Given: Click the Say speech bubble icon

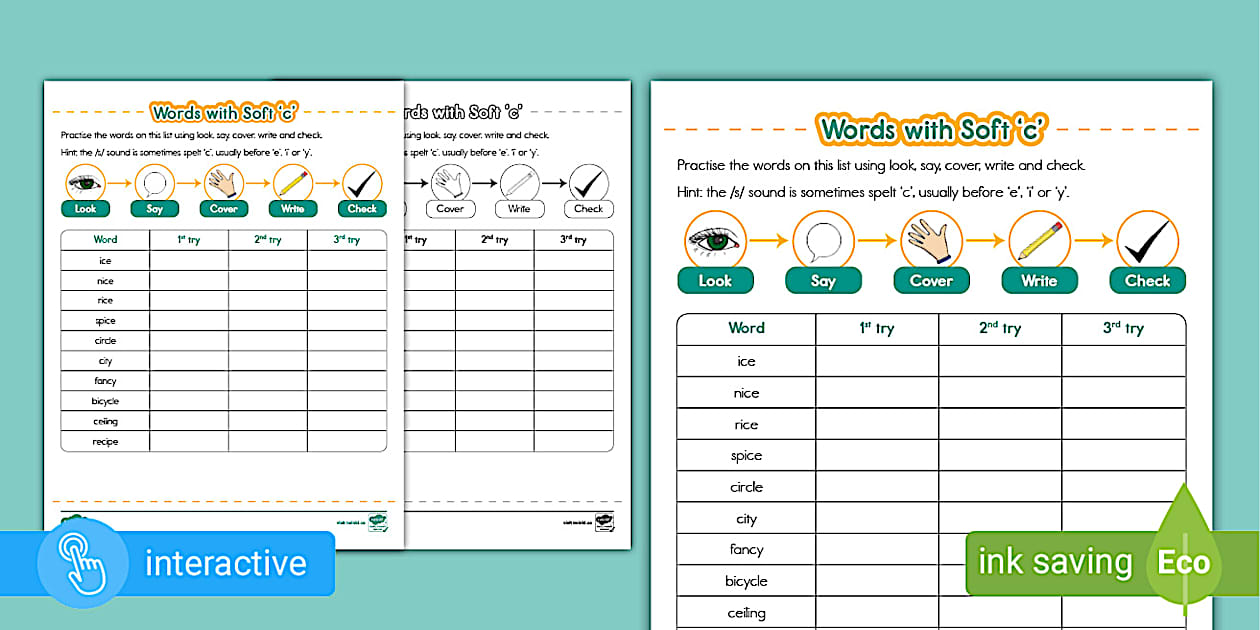Looking at the screenshot, I should (823, 240).
